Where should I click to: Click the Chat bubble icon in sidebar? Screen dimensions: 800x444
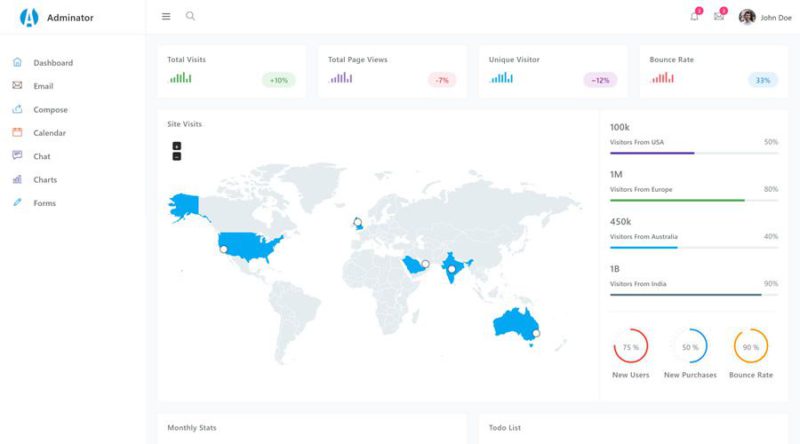[x=17, y=156]
